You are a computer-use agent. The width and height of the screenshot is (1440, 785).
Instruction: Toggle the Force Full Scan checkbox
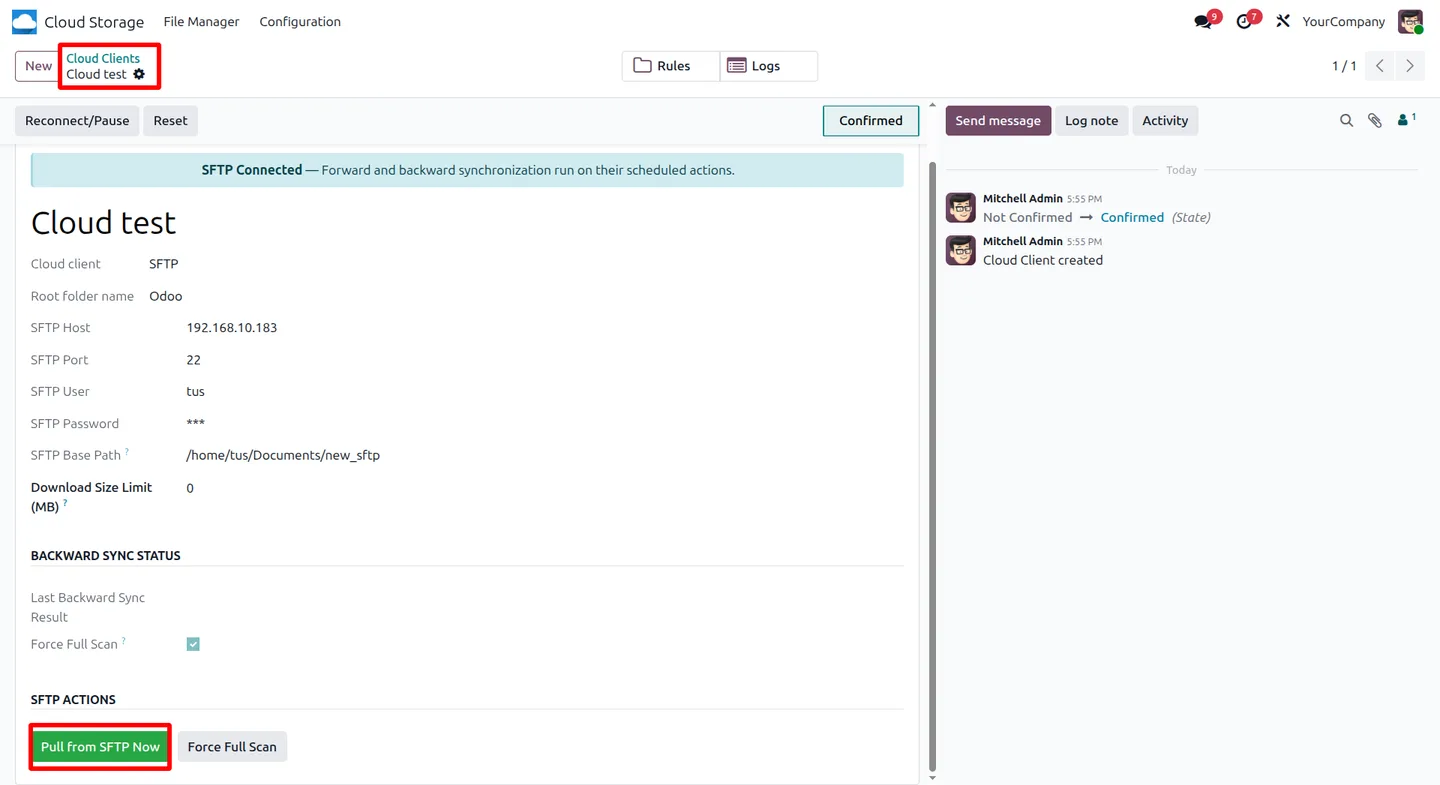[193, 645]
